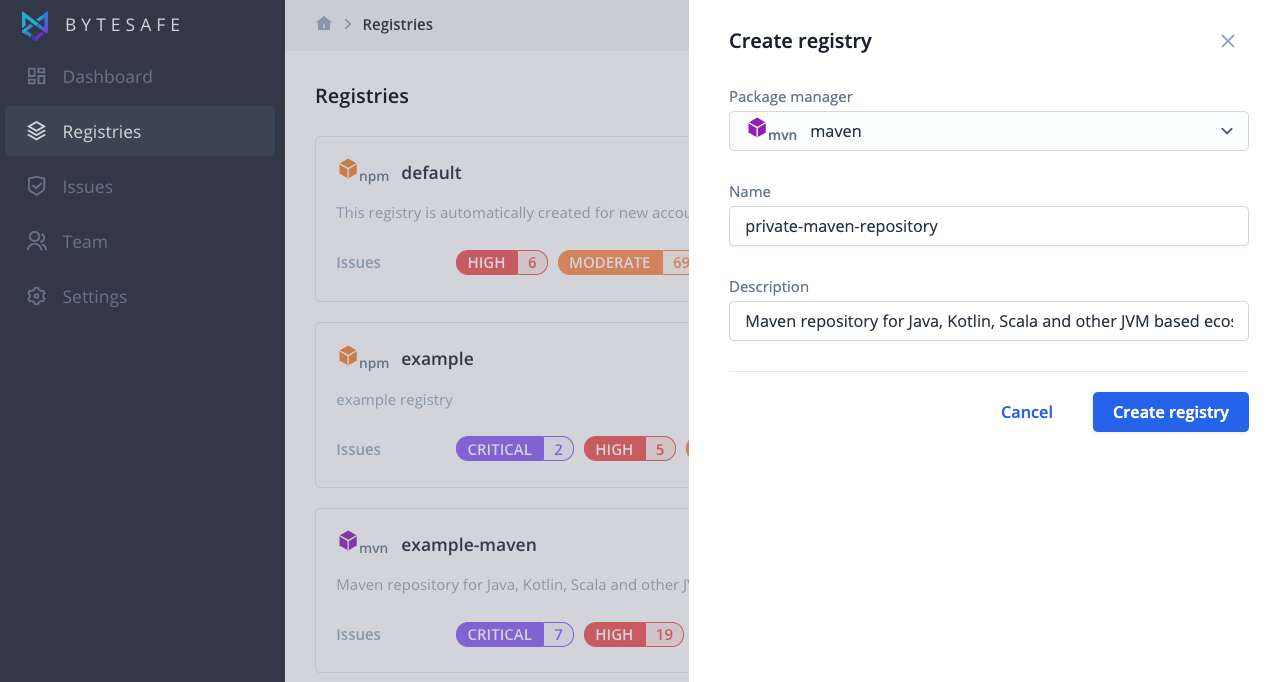Click the Settings gear icon

[x=37, y=296]
